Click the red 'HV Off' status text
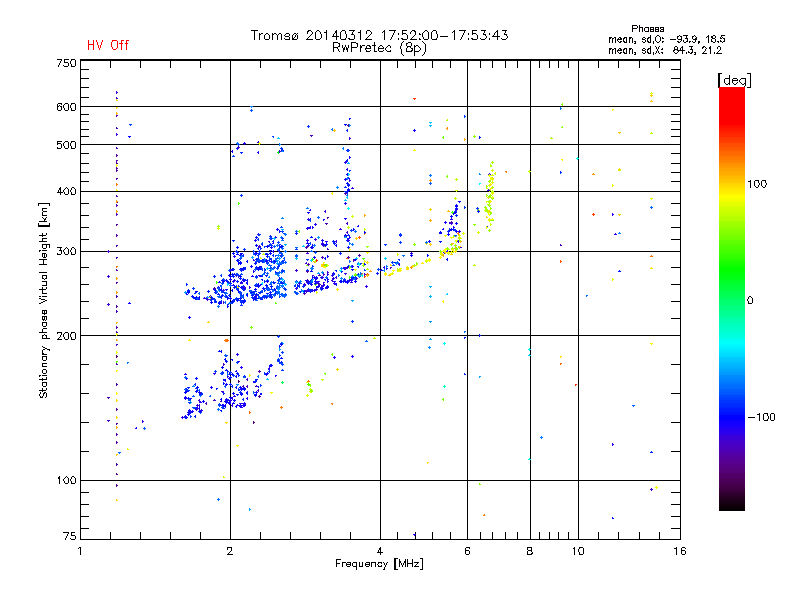The width and height of the screenshot is (800, 600). 108,45
